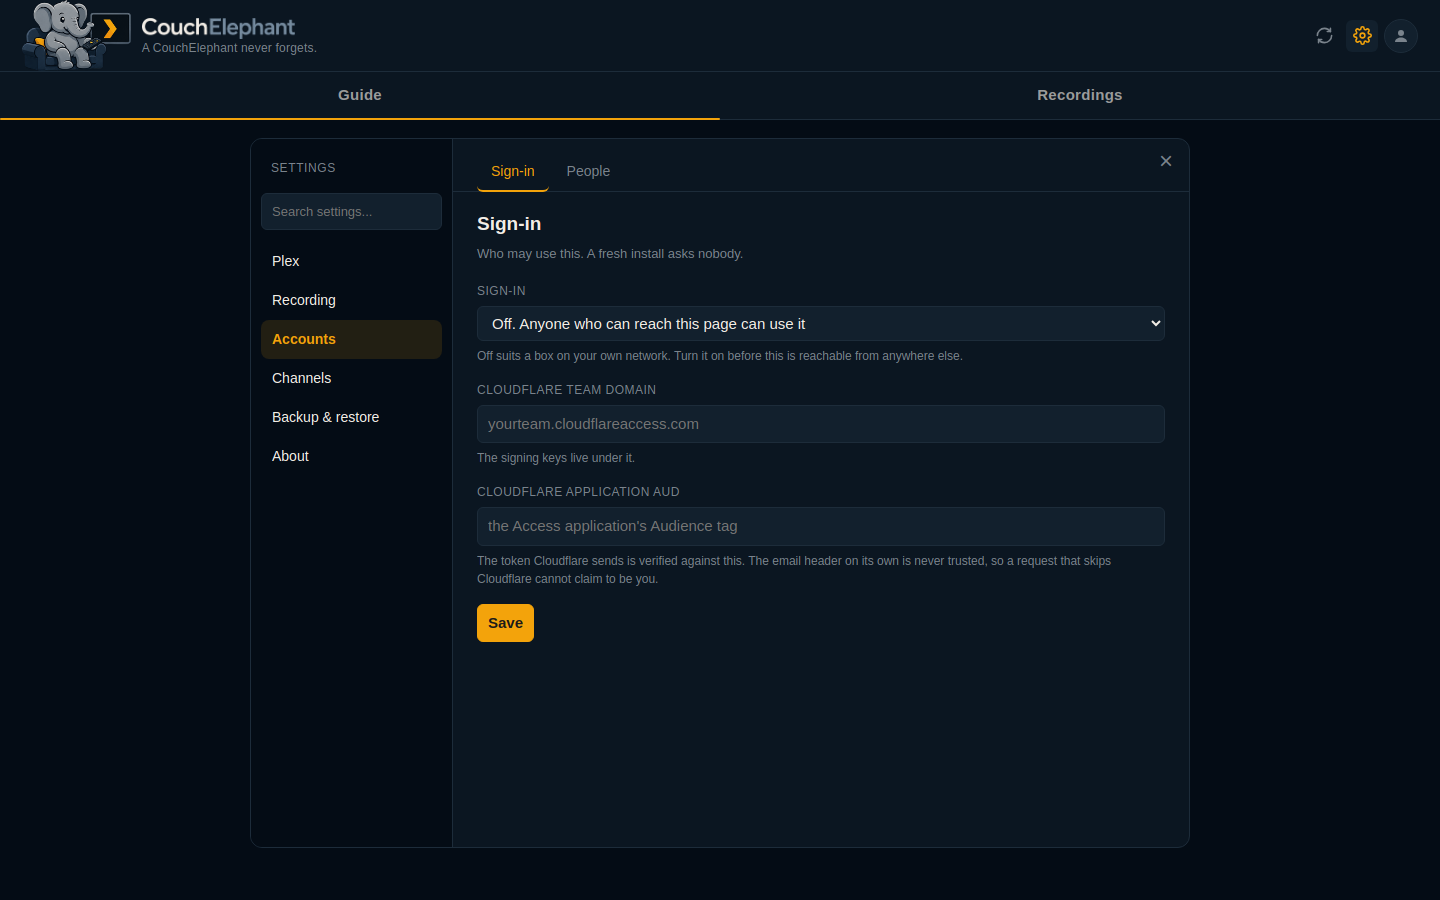This screenshot has height=900, width=1440.
Task: Click the CLOUDFLARE TEAM DOMAIN label
Action: pos(566,390)
